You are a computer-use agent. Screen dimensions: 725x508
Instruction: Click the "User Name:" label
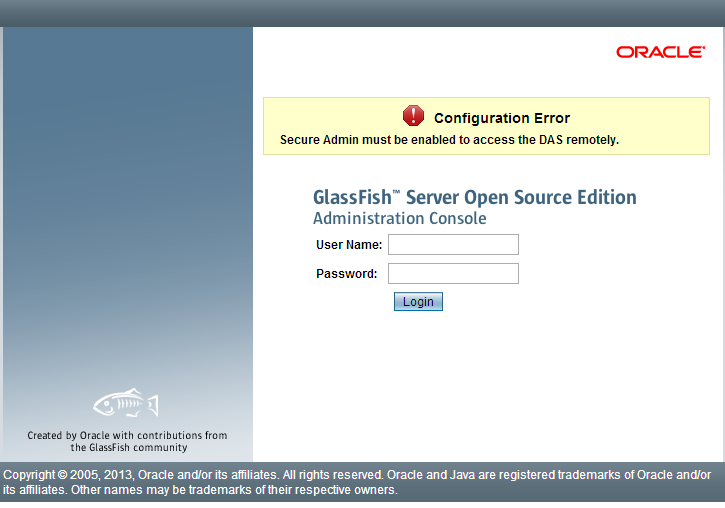point(349,245)
